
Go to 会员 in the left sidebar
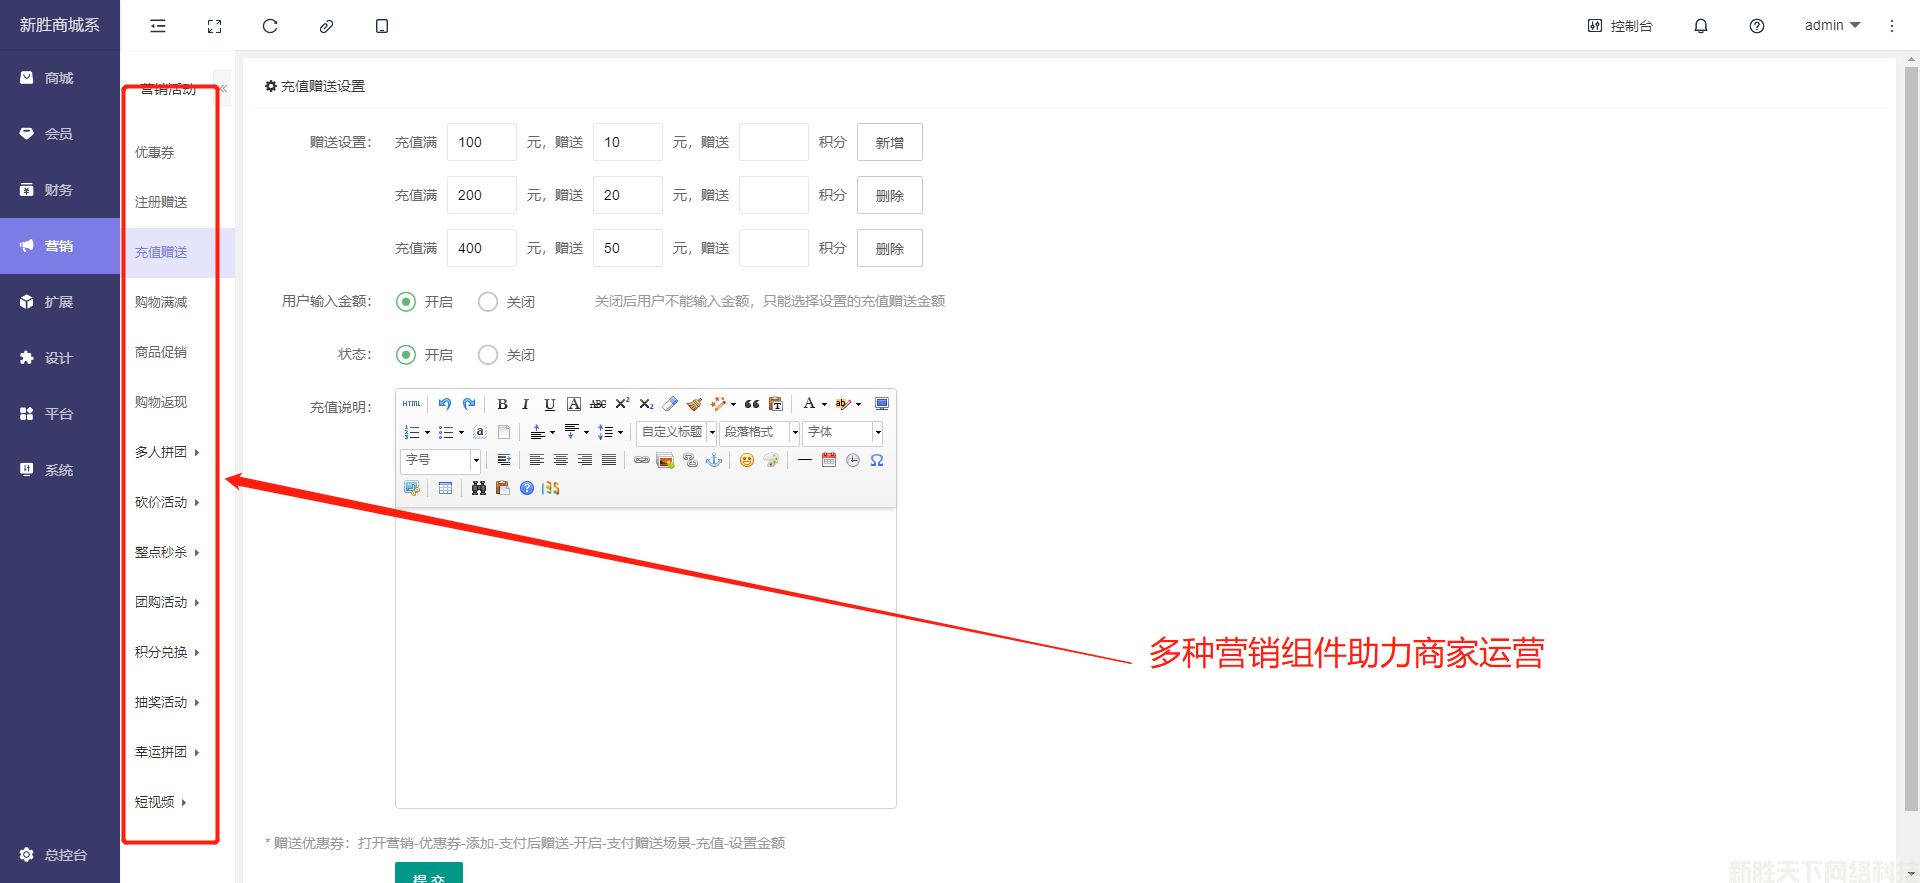pos(59,134)
